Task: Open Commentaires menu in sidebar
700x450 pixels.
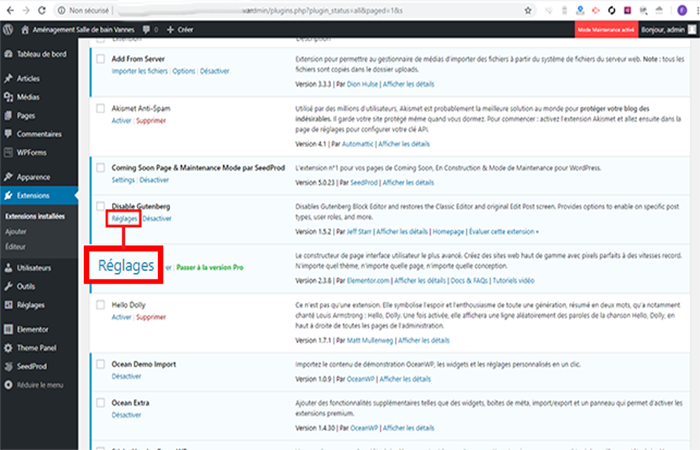Action: [x=39, y=134]
